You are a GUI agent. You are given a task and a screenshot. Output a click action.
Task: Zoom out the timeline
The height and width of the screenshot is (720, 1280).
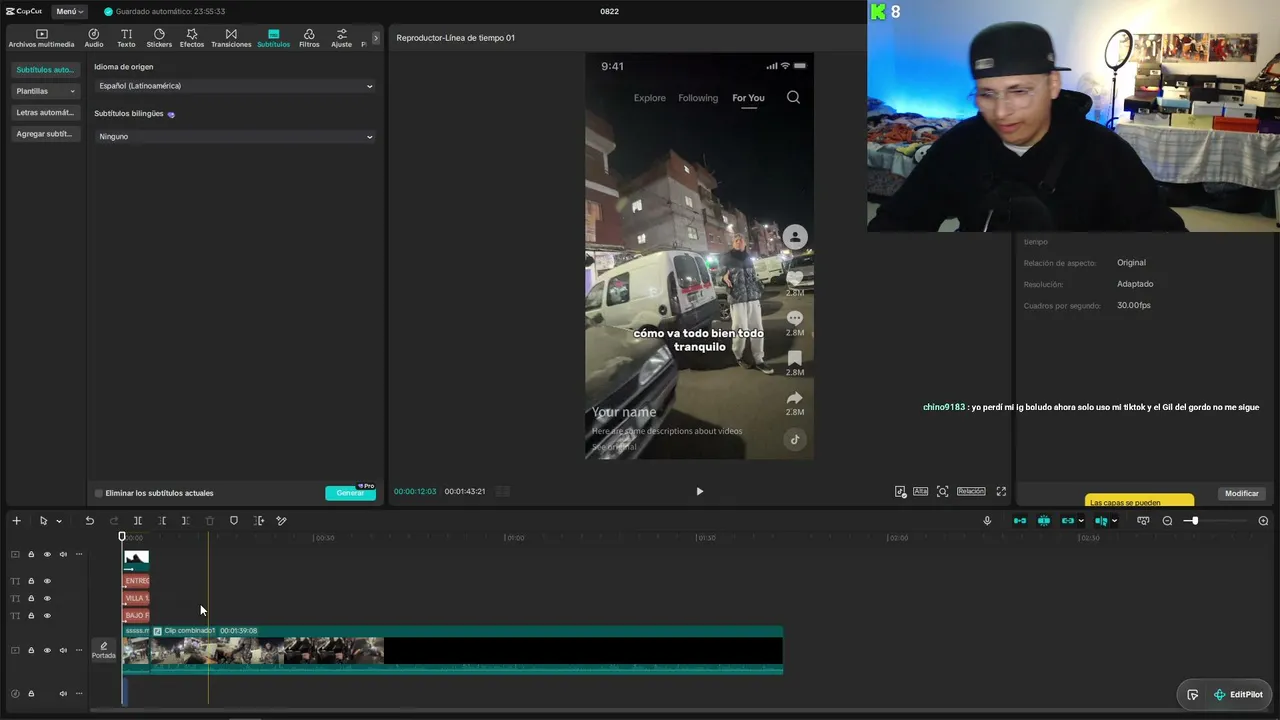[x=1167, y=521]
